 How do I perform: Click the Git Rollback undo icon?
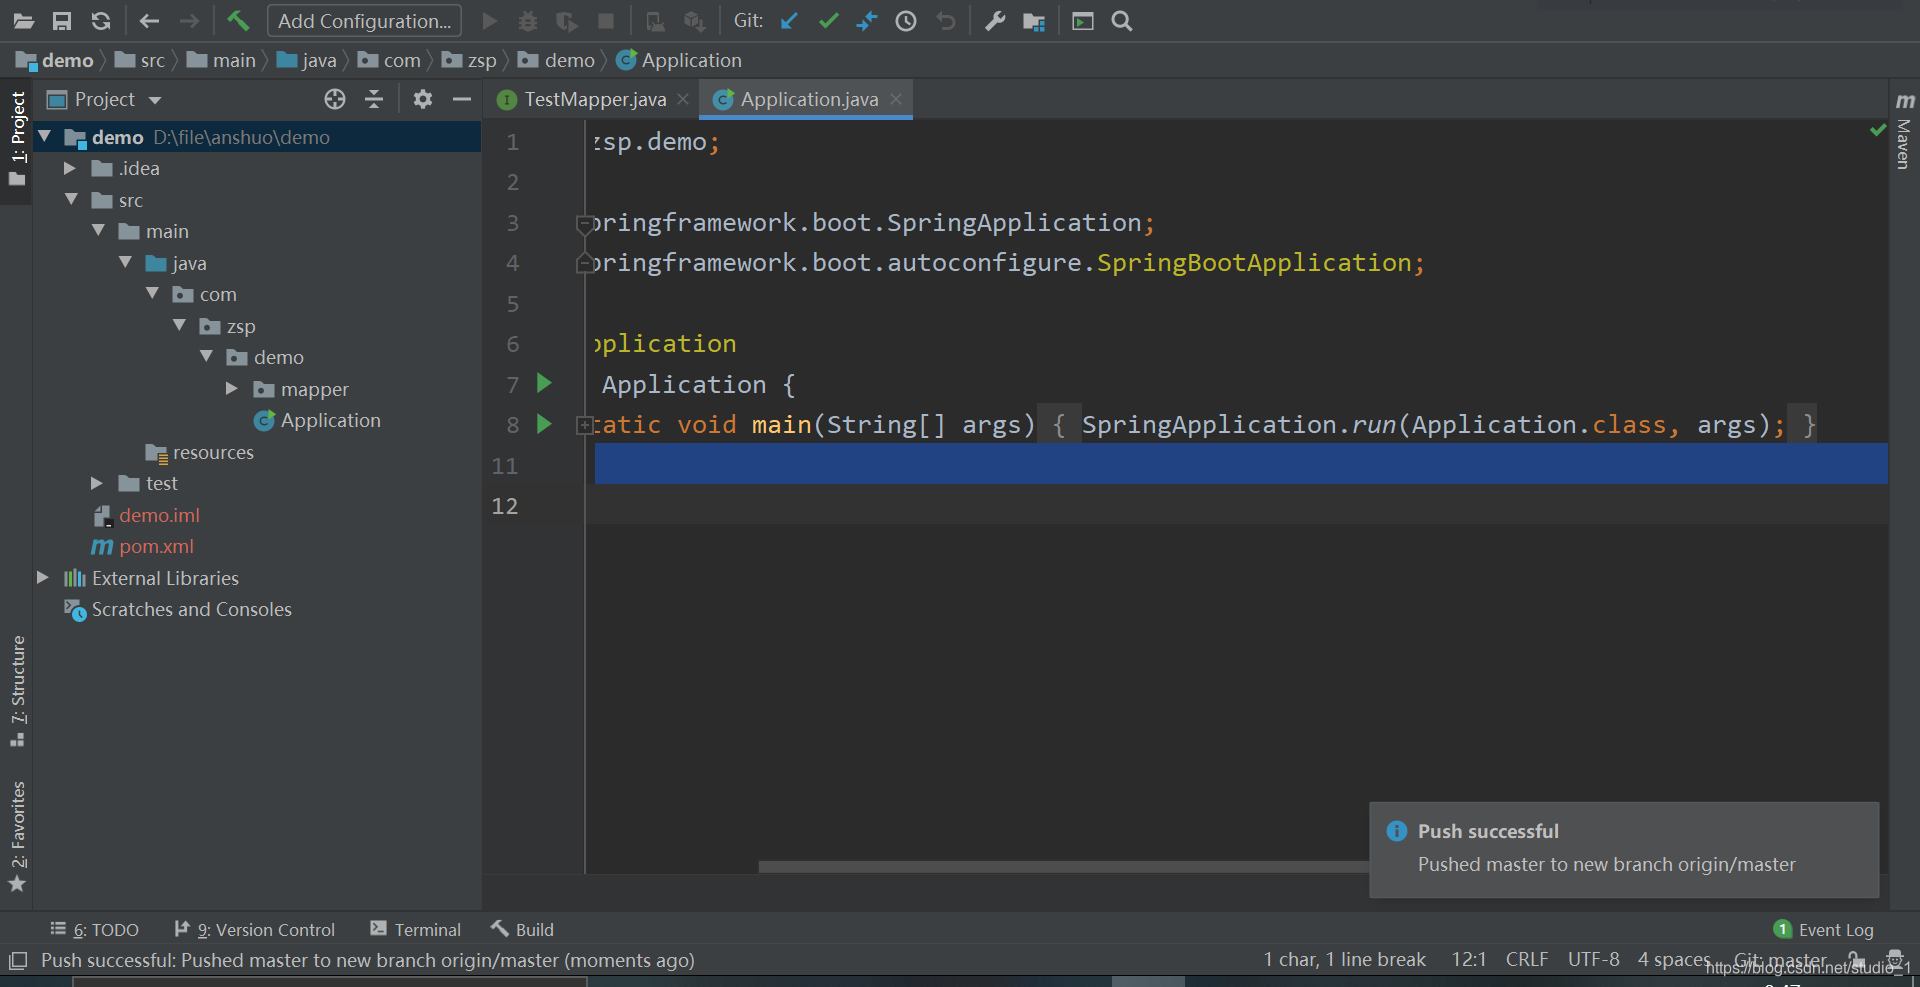point(946,21)
